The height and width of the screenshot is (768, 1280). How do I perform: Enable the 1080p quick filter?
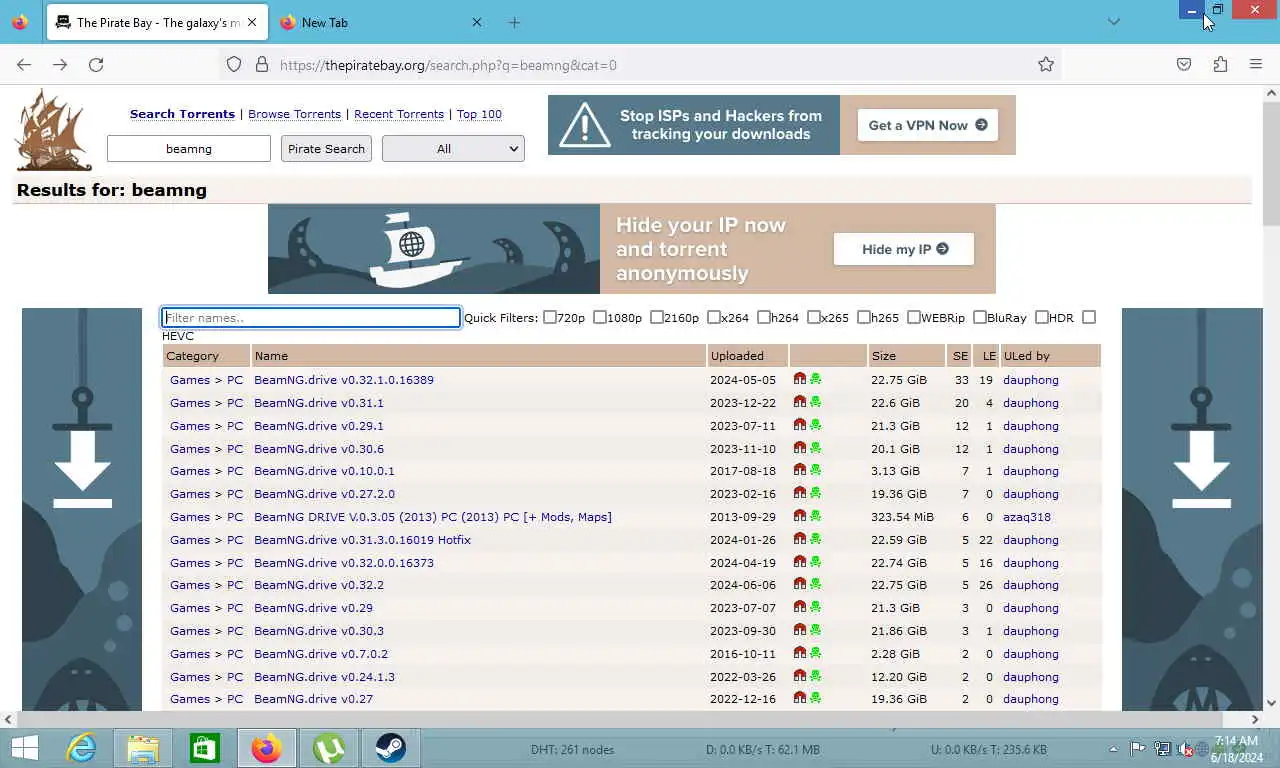click(x=600, y=317)
